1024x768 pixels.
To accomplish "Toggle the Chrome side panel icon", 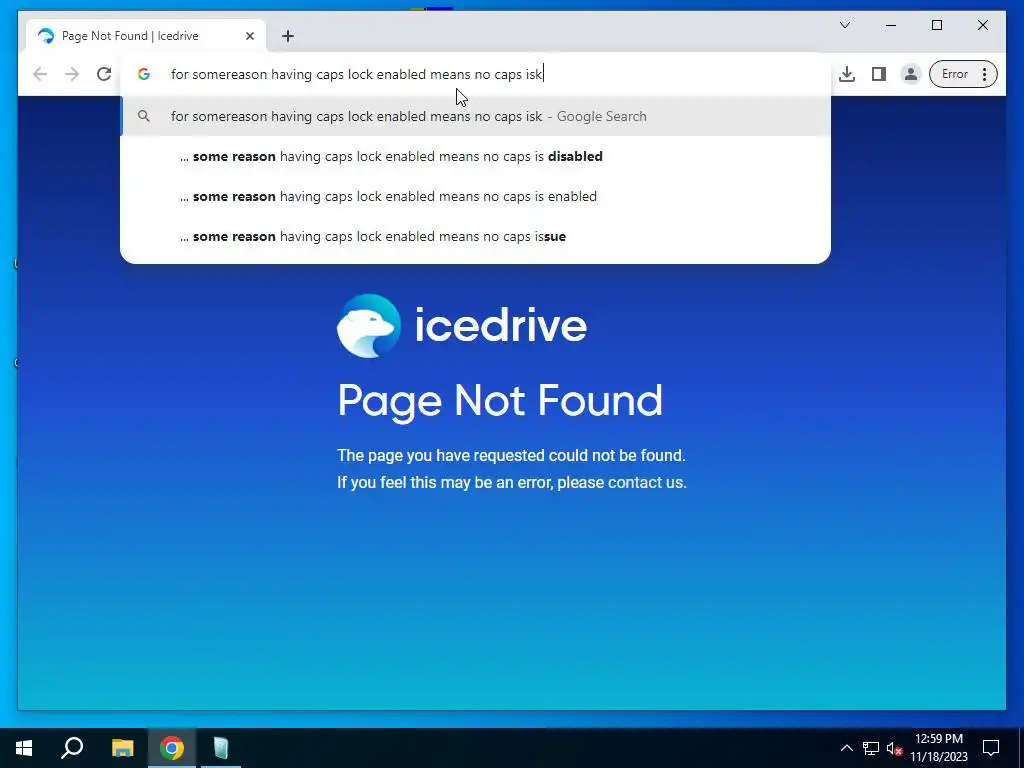I will pyautogui.click(x=879, y=74).
